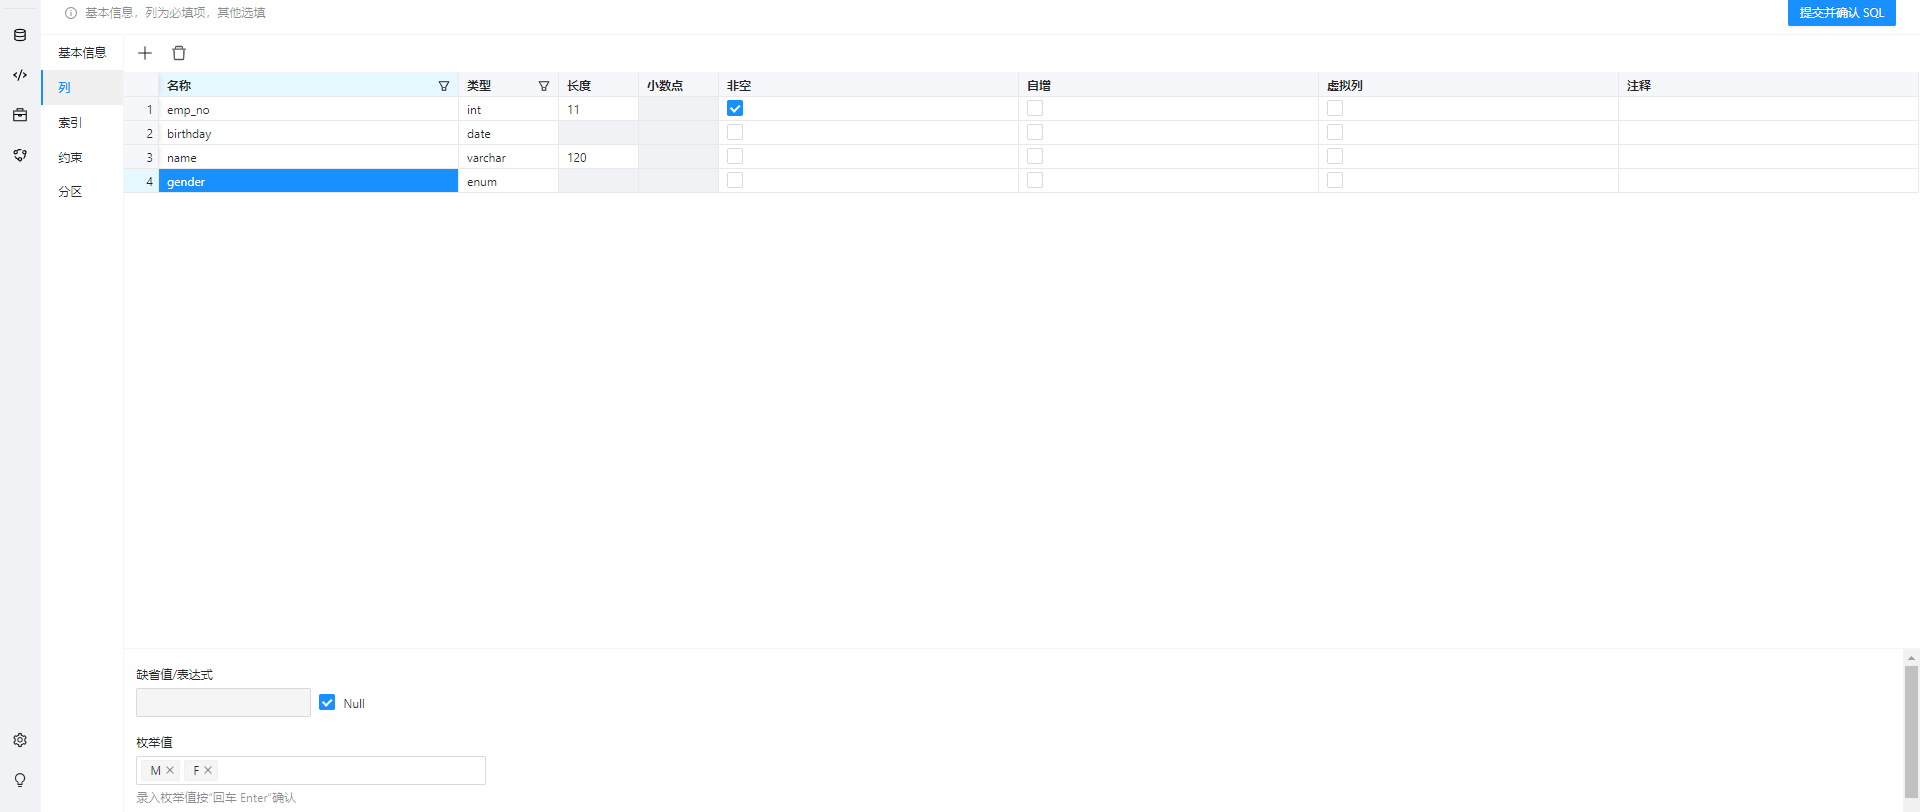This screenshot has height=812, width=1920.
Task: Select the emp_no name cell
Action: 308,109
